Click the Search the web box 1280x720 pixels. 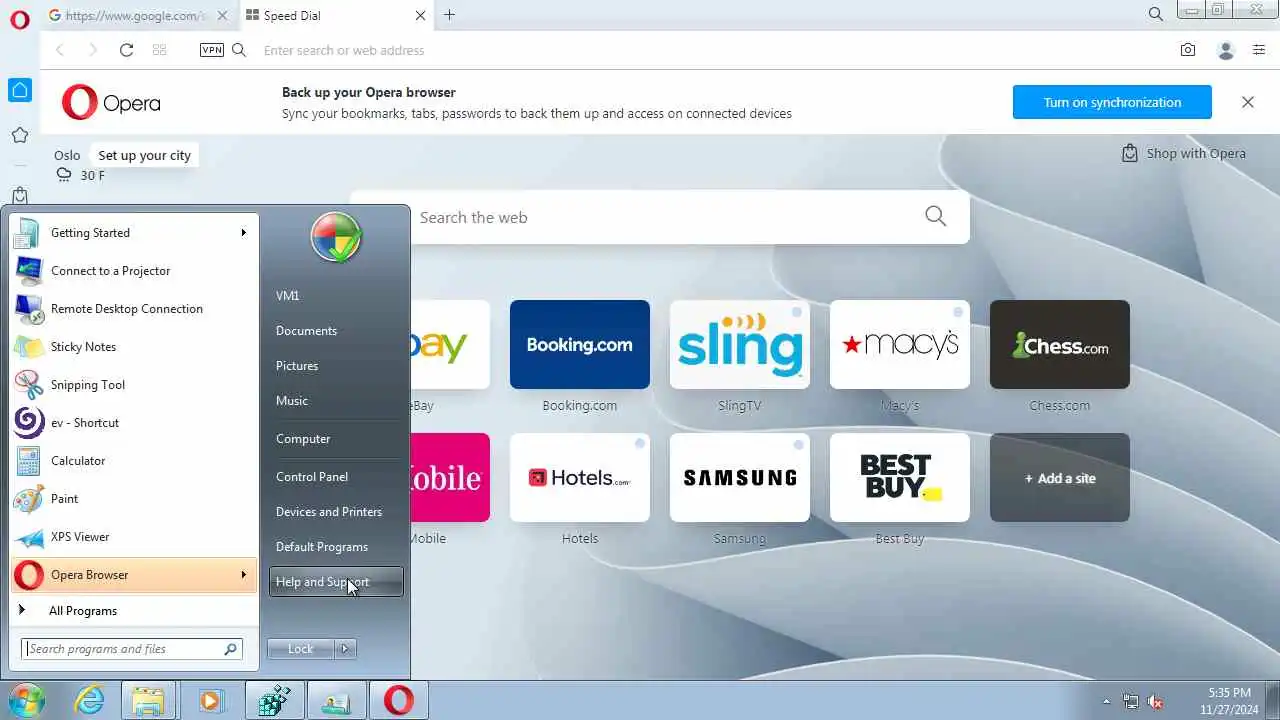[660, 217]
